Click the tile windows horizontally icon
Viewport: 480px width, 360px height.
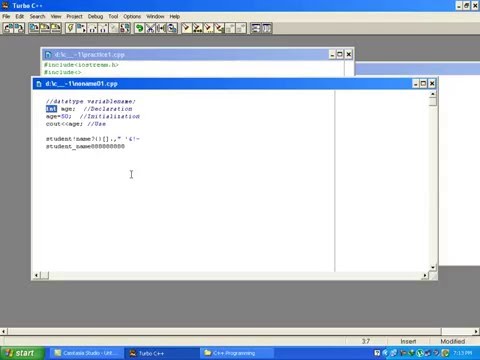[256, 28]
